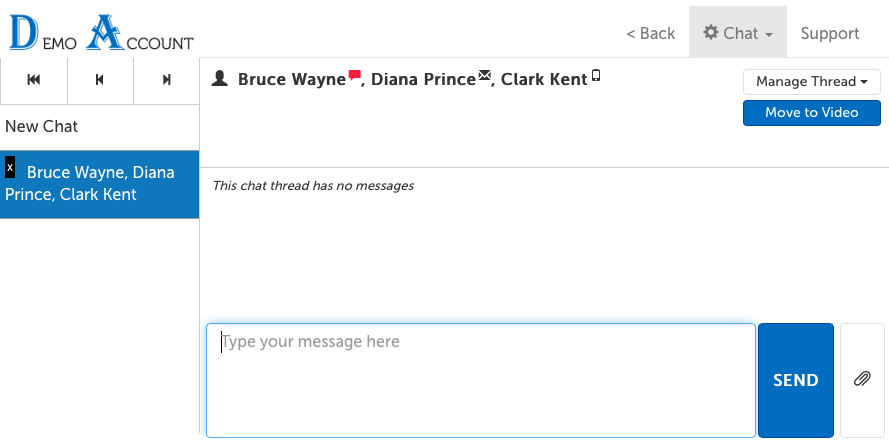Click the red chat flag beside Bruce Wayne
This screenshot has width=889, height=442.
(x=354, y=75)
